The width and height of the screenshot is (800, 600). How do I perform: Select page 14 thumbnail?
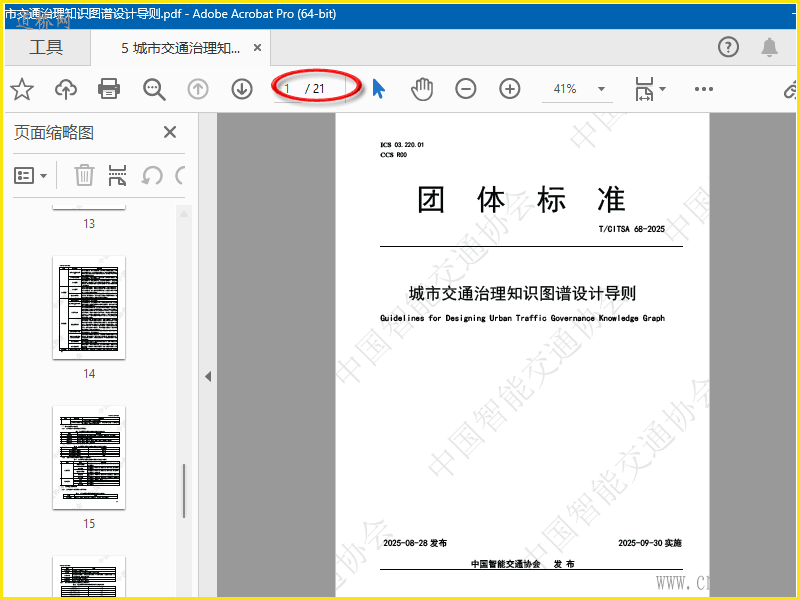coord(89,308)
